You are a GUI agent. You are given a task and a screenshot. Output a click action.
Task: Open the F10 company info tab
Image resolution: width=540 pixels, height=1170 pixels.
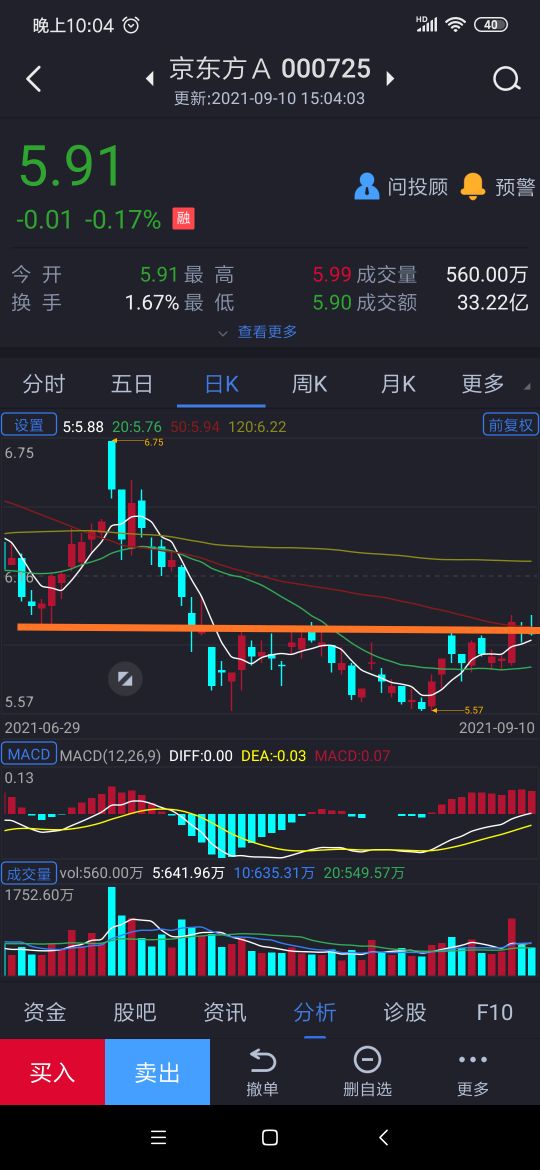point(495,1013)
